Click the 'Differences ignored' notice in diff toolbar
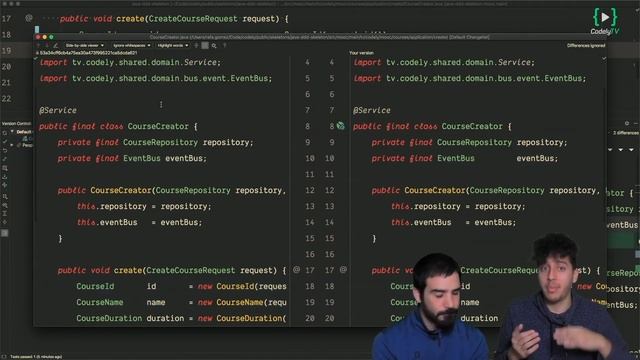 [x=586, y=45]
